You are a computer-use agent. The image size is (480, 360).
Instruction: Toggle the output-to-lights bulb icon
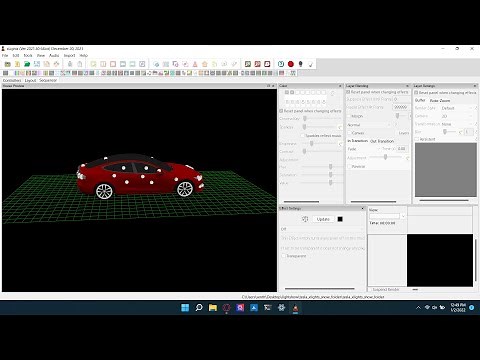click(300, 64)
